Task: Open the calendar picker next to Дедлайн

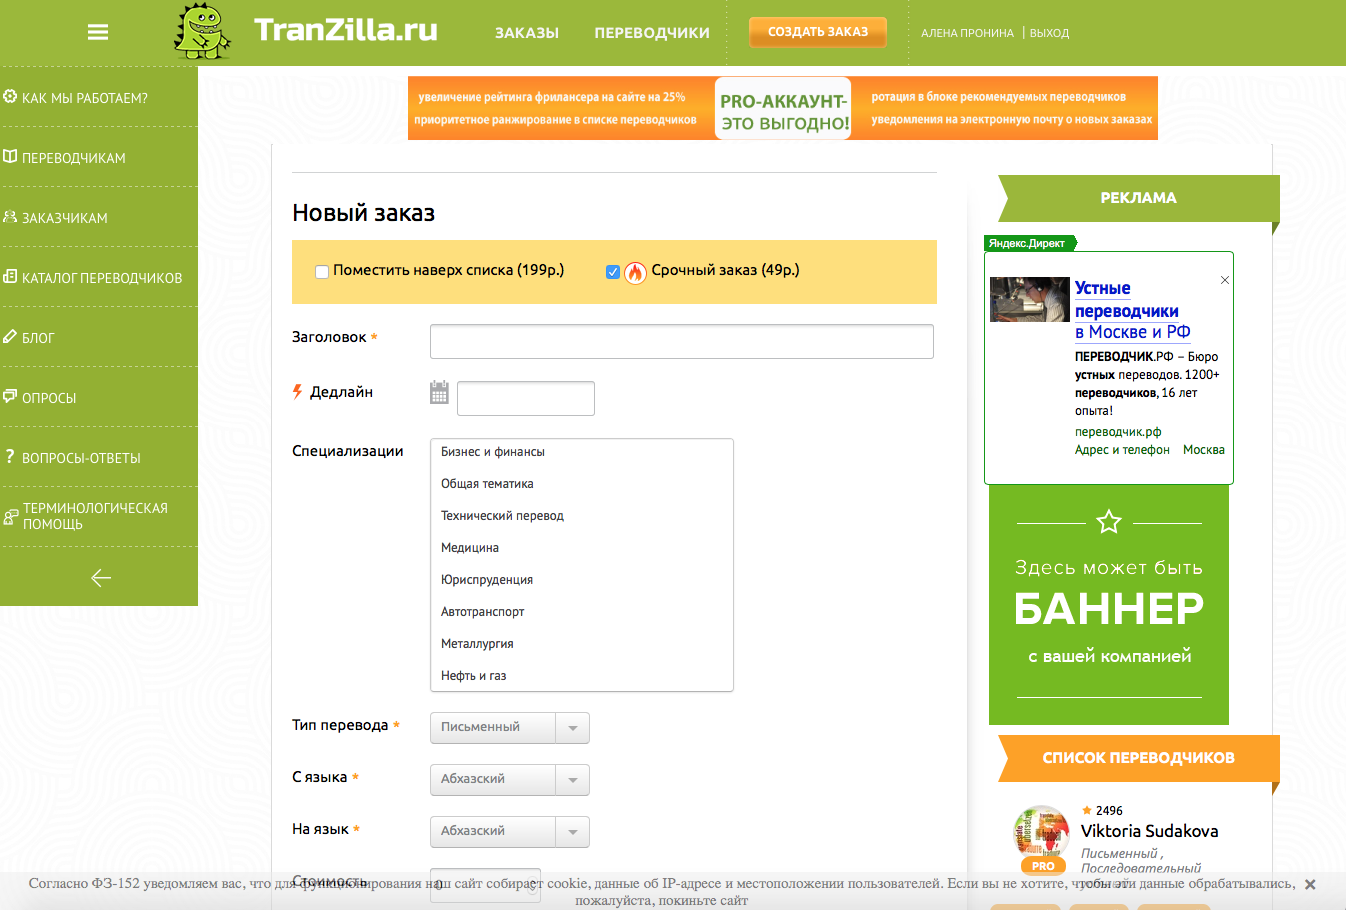Action: [438, 392]
